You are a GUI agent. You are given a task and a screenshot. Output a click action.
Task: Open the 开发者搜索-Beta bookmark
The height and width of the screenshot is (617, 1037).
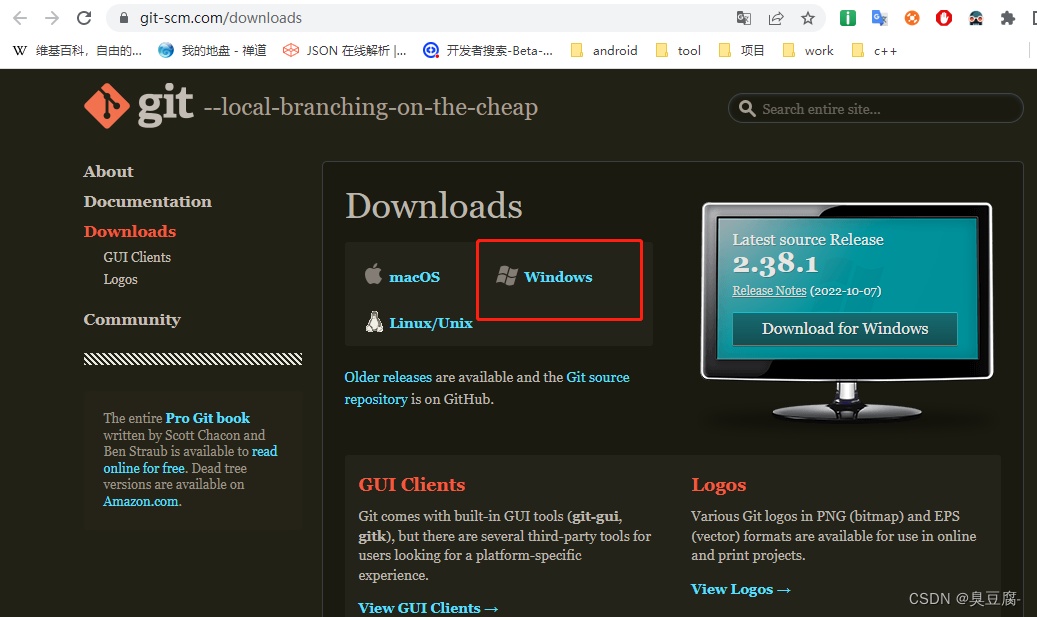coord(488,50)
